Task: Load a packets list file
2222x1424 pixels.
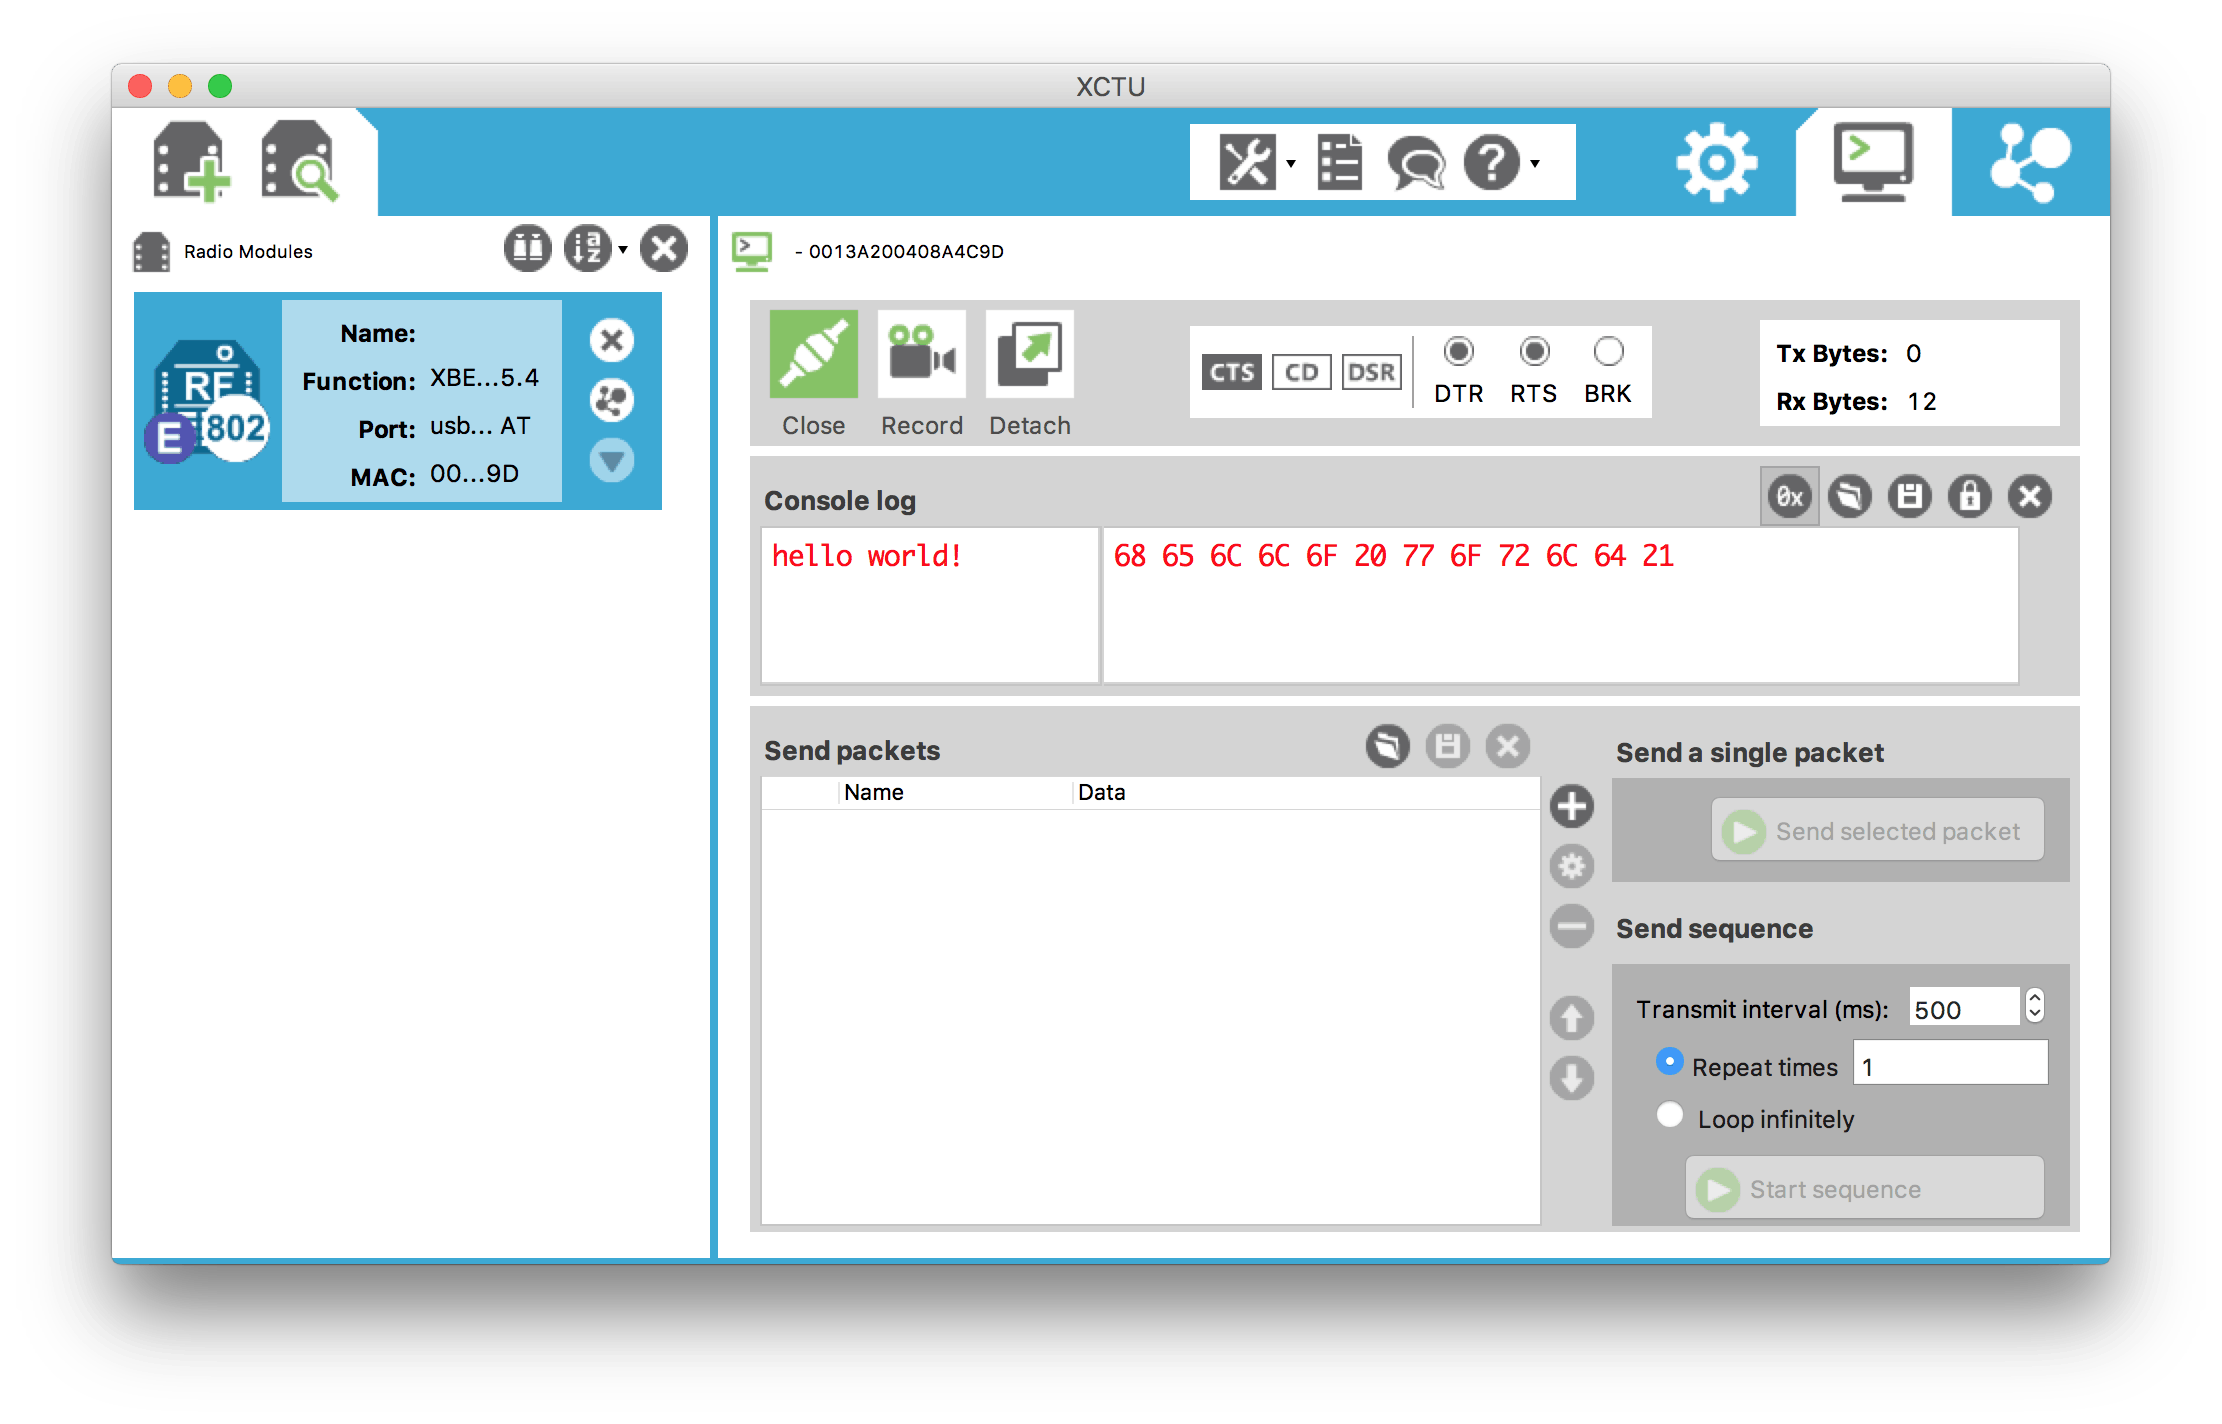Action: [1388, 746]
